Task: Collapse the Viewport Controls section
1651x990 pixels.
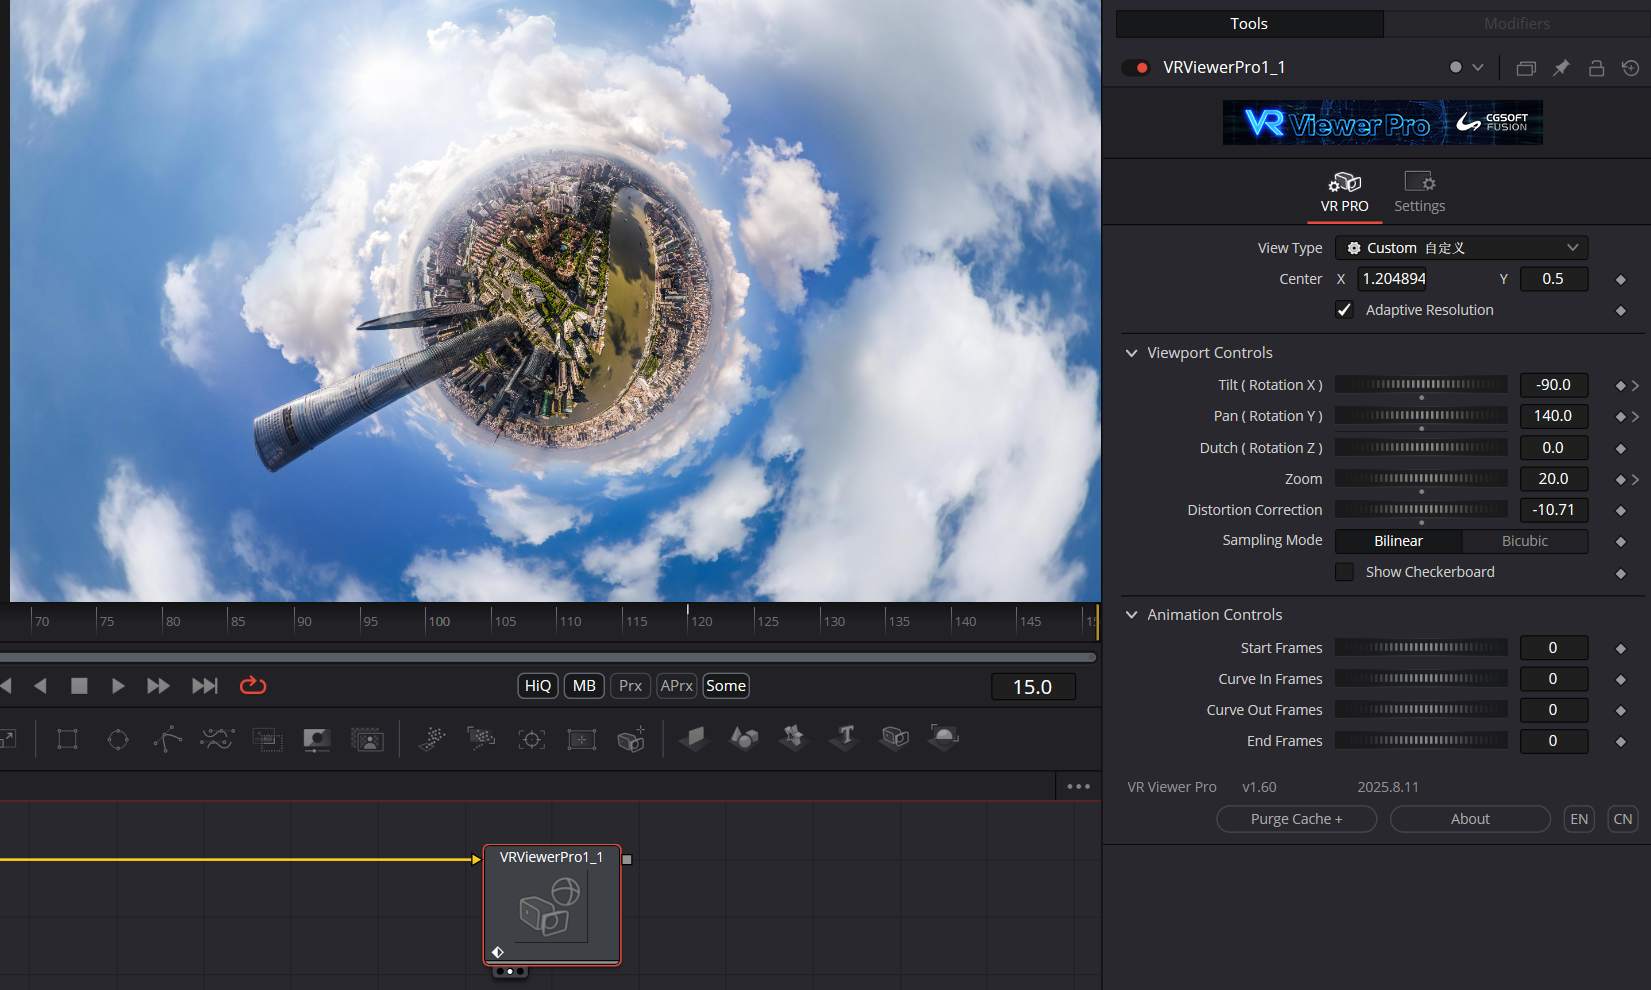Action: pyautogui.click(x=1131, y=352)
